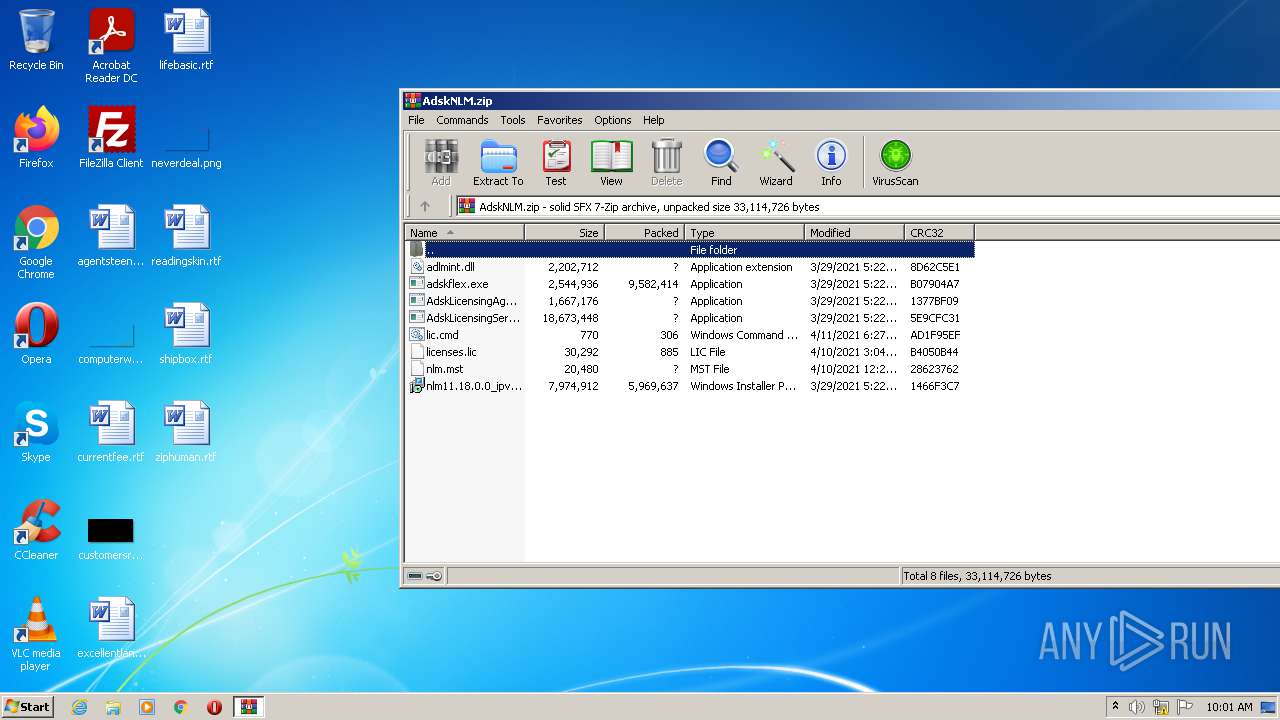
Task: Launch Skype desktop shortcut
Action: 36,432
